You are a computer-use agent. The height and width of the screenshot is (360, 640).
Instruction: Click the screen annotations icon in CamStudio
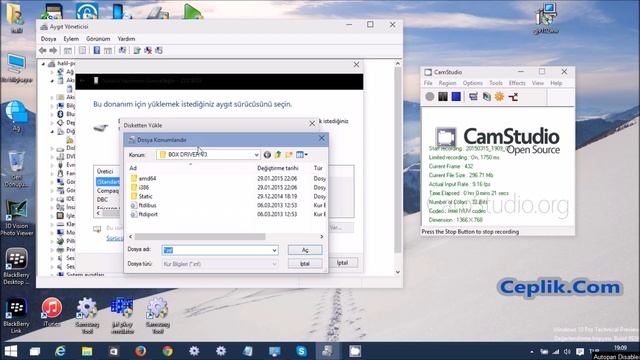pos(473,97)
